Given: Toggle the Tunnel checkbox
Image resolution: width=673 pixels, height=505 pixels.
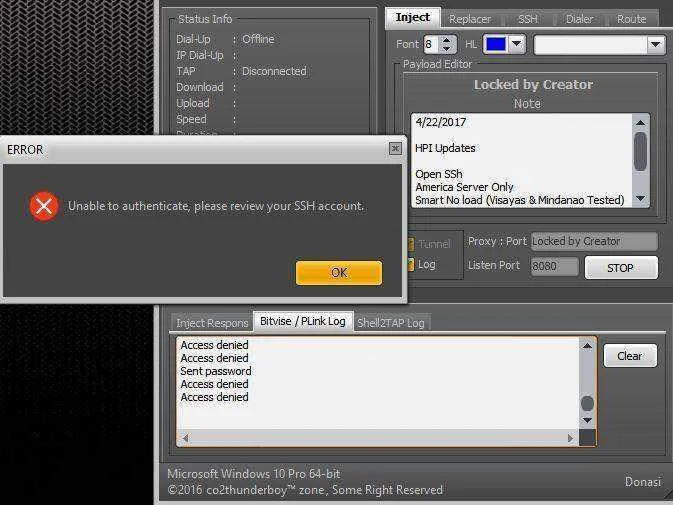Looking at the screenshot, I should (x=411, y=244).
